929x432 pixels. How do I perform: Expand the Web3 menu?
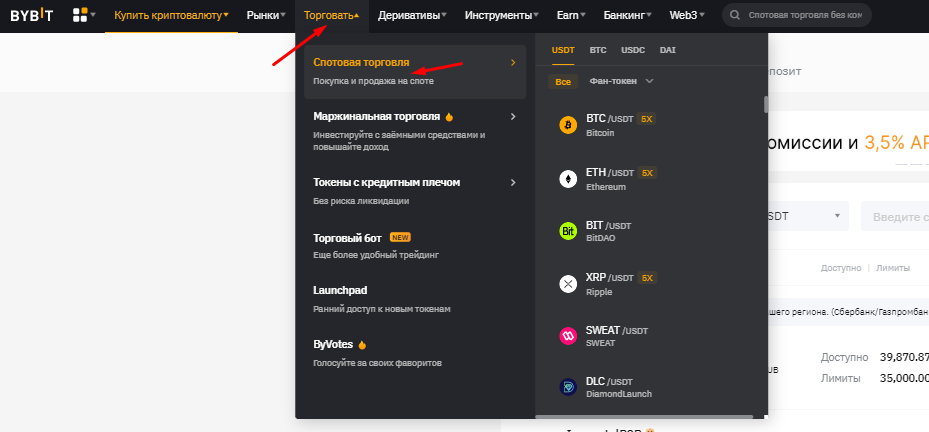click(687, 15)
